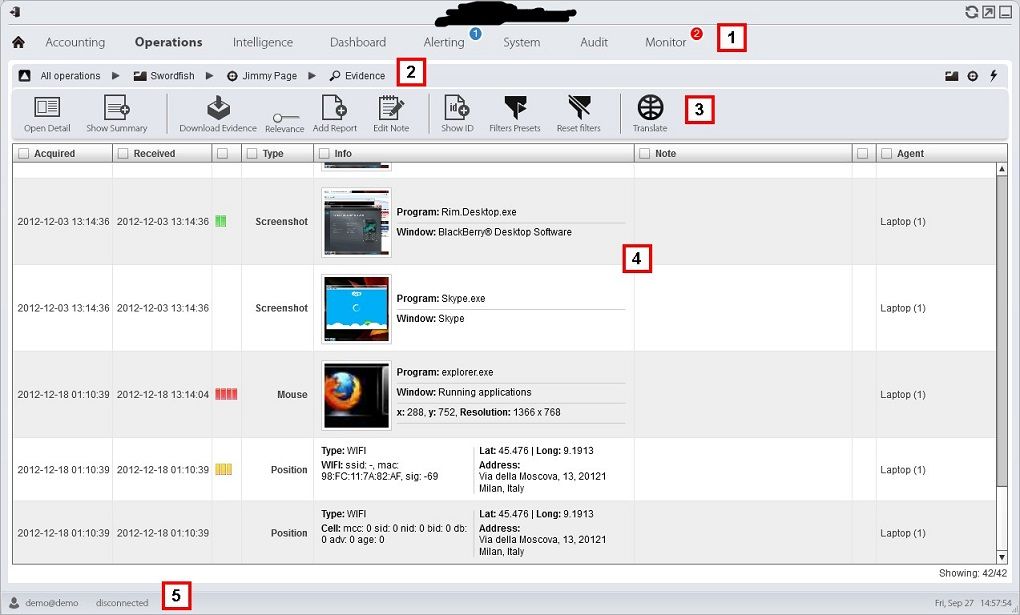Click the lightning bolt icon
Image resolution: width=1020 pixels, height=615 pixels.
point(993,75)
